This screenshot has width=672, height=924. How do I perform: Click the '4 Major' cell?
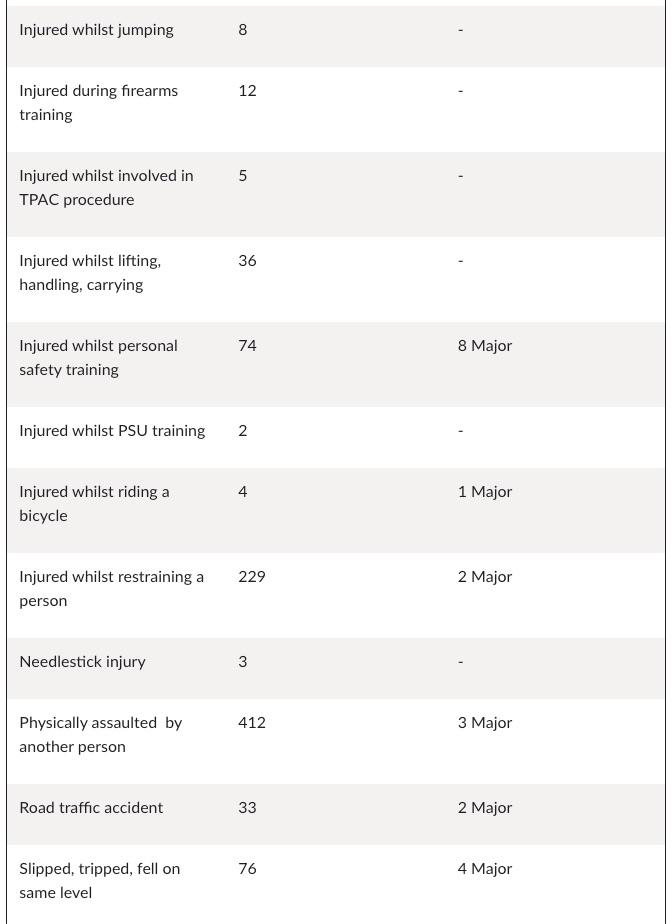[485, 869]
